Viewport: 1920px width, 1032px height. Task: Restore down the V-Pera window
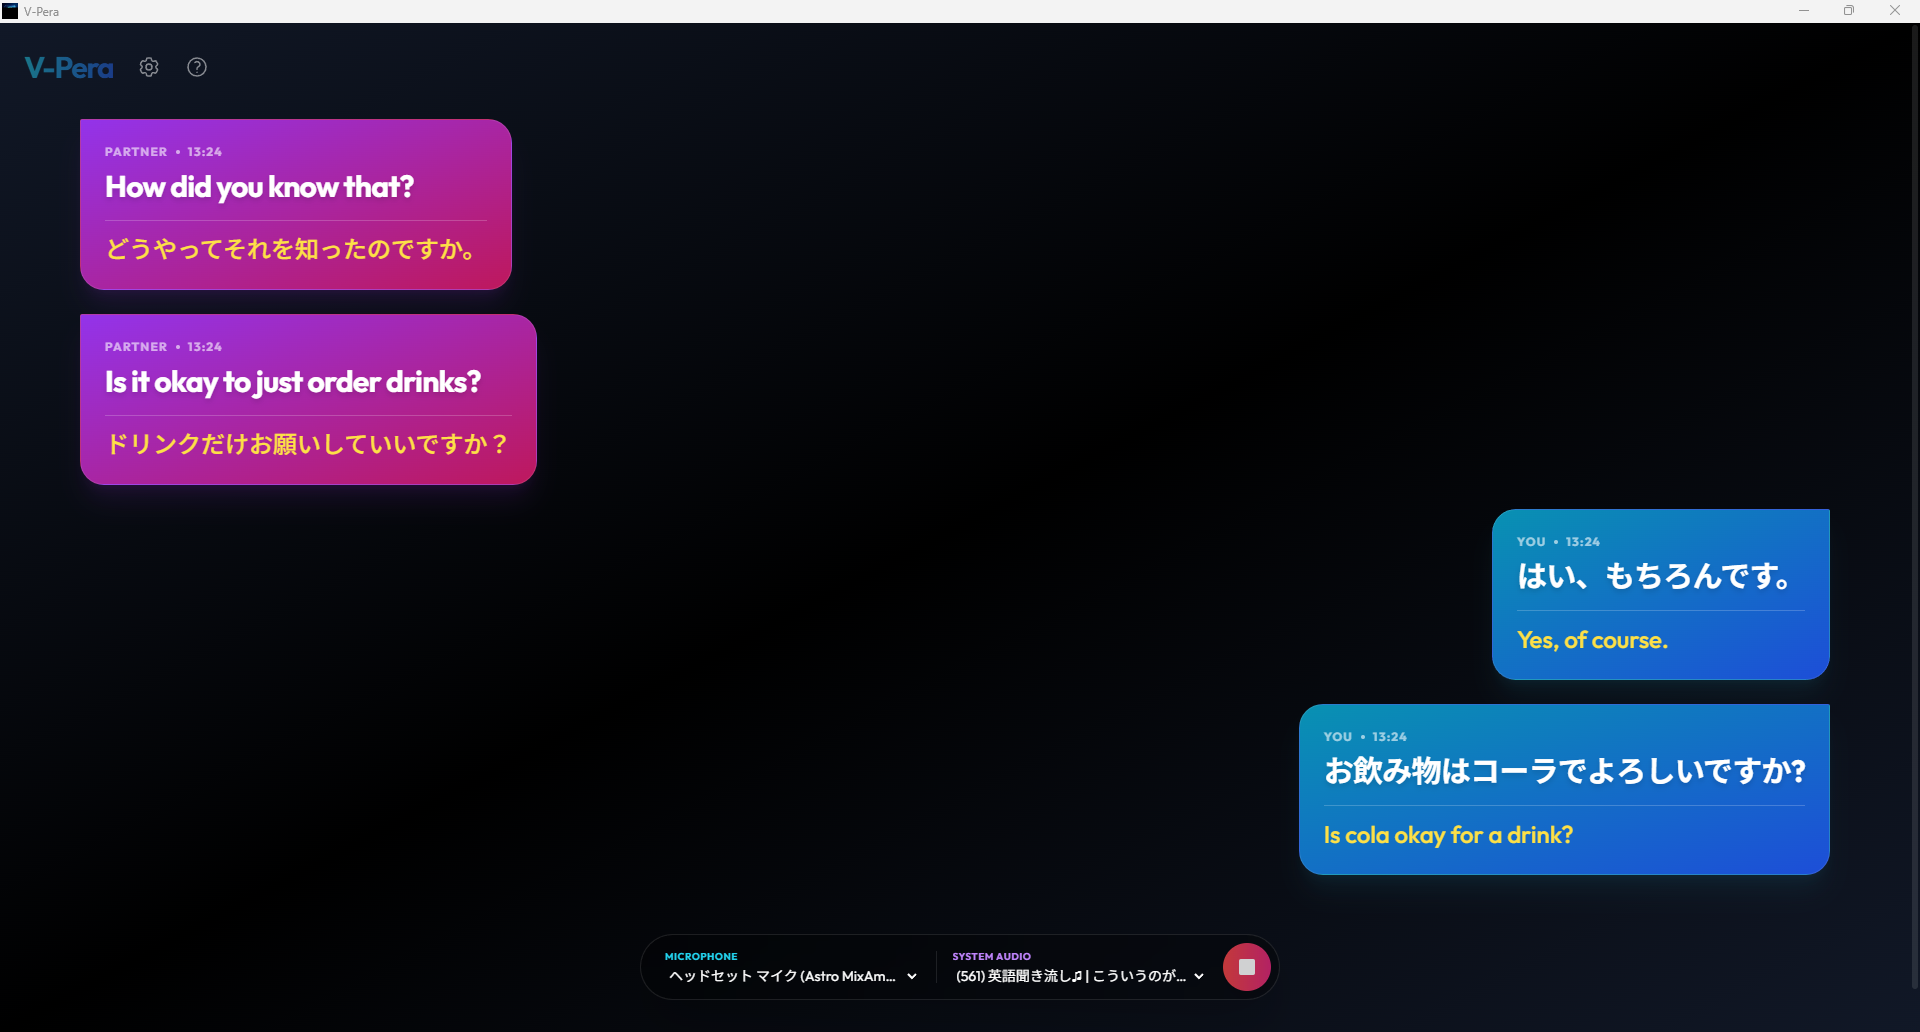(x=1849, y=11)
